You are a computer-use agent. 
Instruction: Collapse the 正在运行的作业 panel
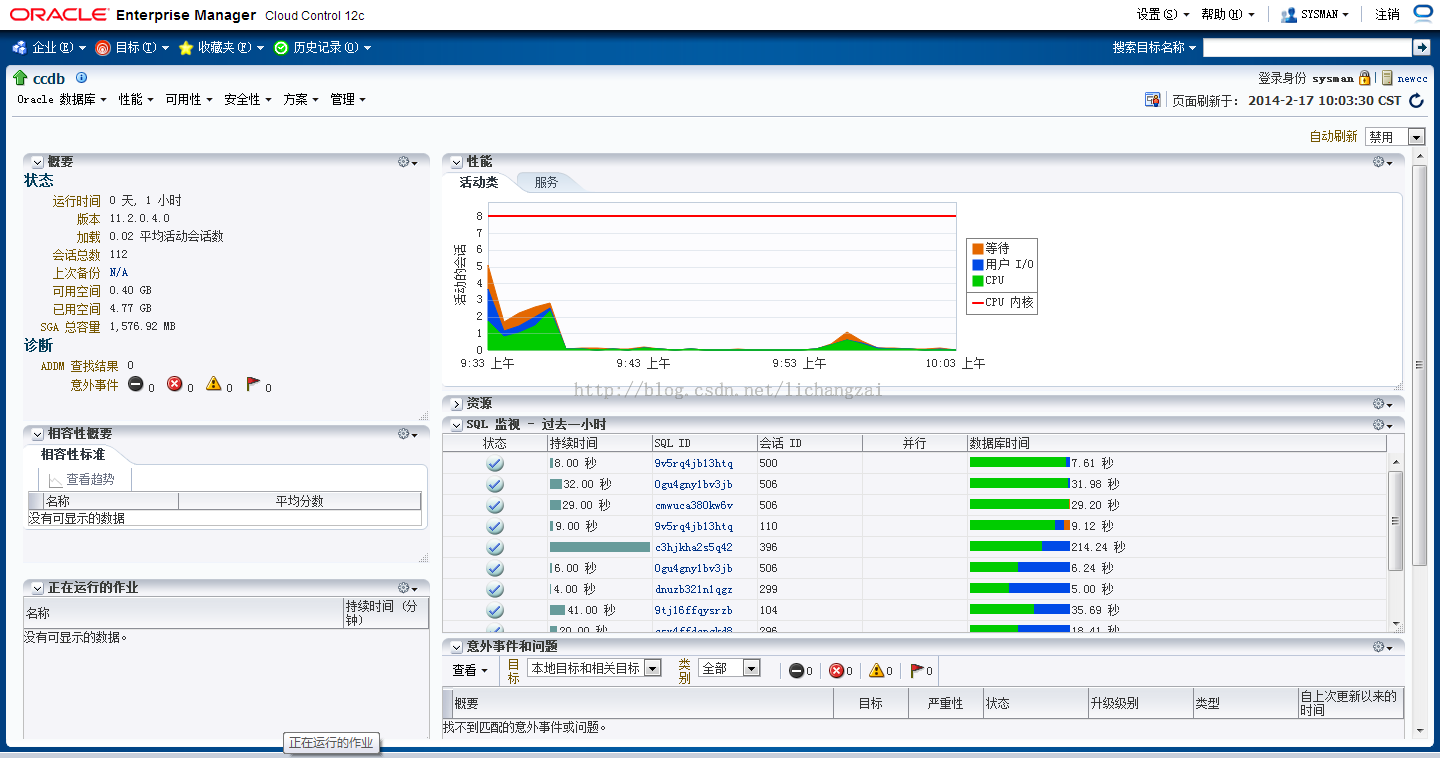[x=37, y=588]
